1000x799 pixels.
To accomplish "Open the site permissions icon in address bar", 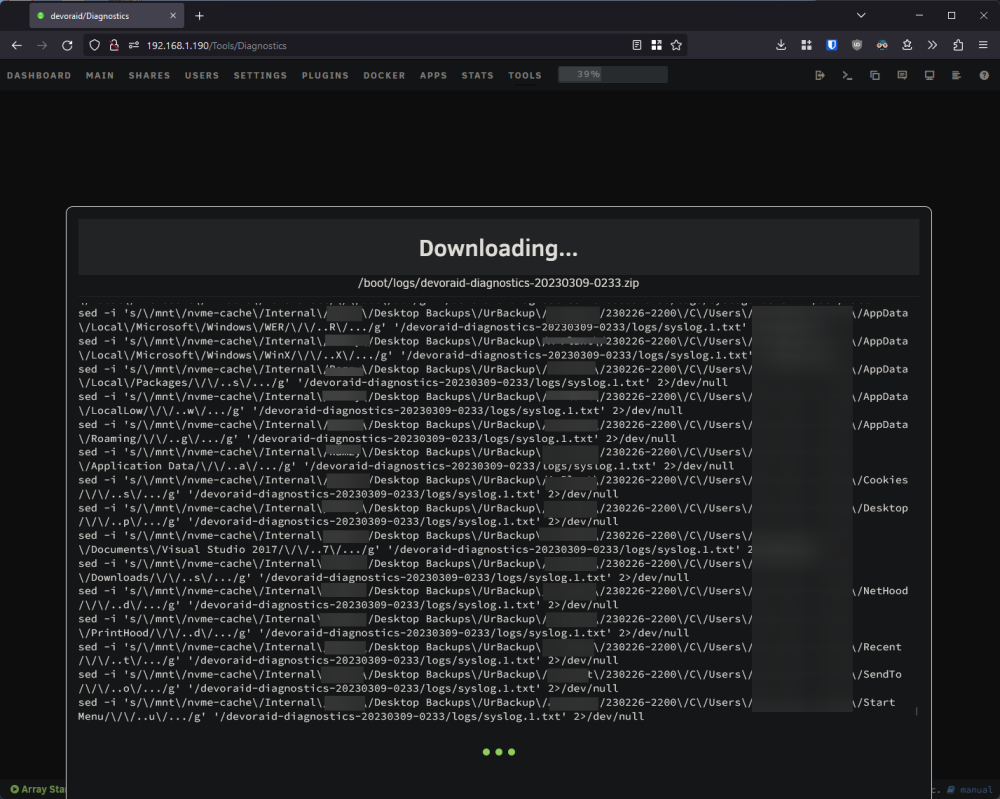I will pyautogui.click(x=134, y=45).
